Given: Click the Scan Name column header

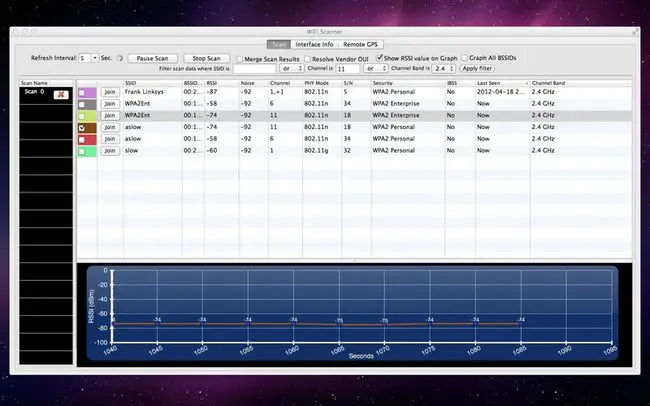Looking at the screenshot, I should coord(46,83).
